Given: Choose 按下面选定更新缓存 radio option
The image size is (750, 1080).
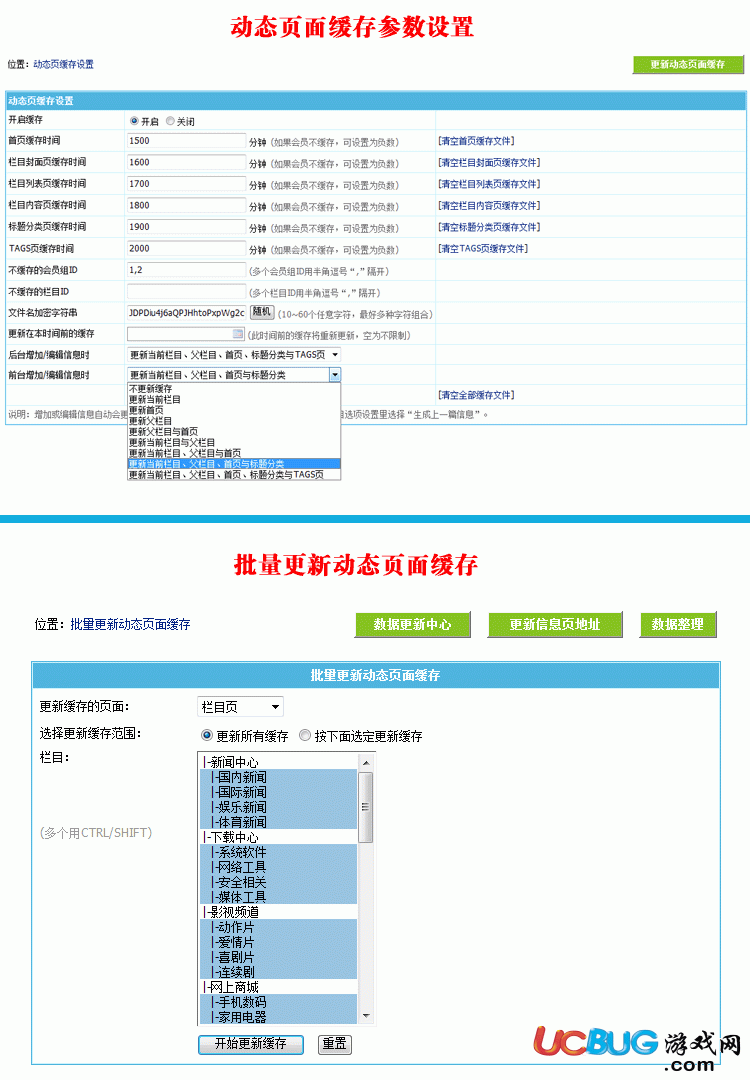Looking at the screenshot, I should coord(305,736).
